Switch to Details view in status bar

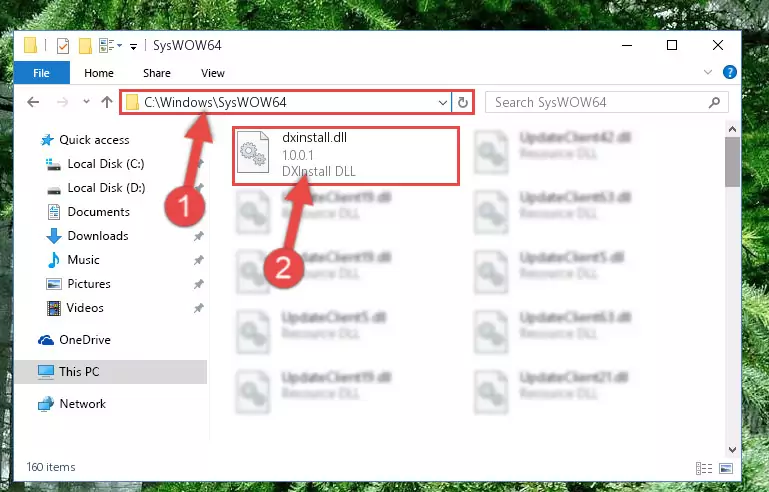[704, 468]
